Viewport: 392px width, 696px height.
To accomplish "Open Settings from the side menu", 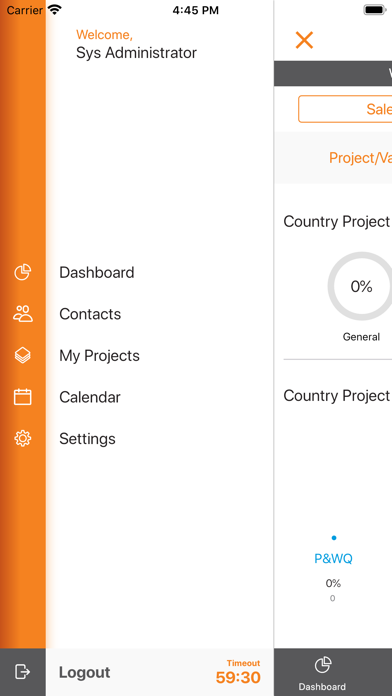I will coord(87,439).
